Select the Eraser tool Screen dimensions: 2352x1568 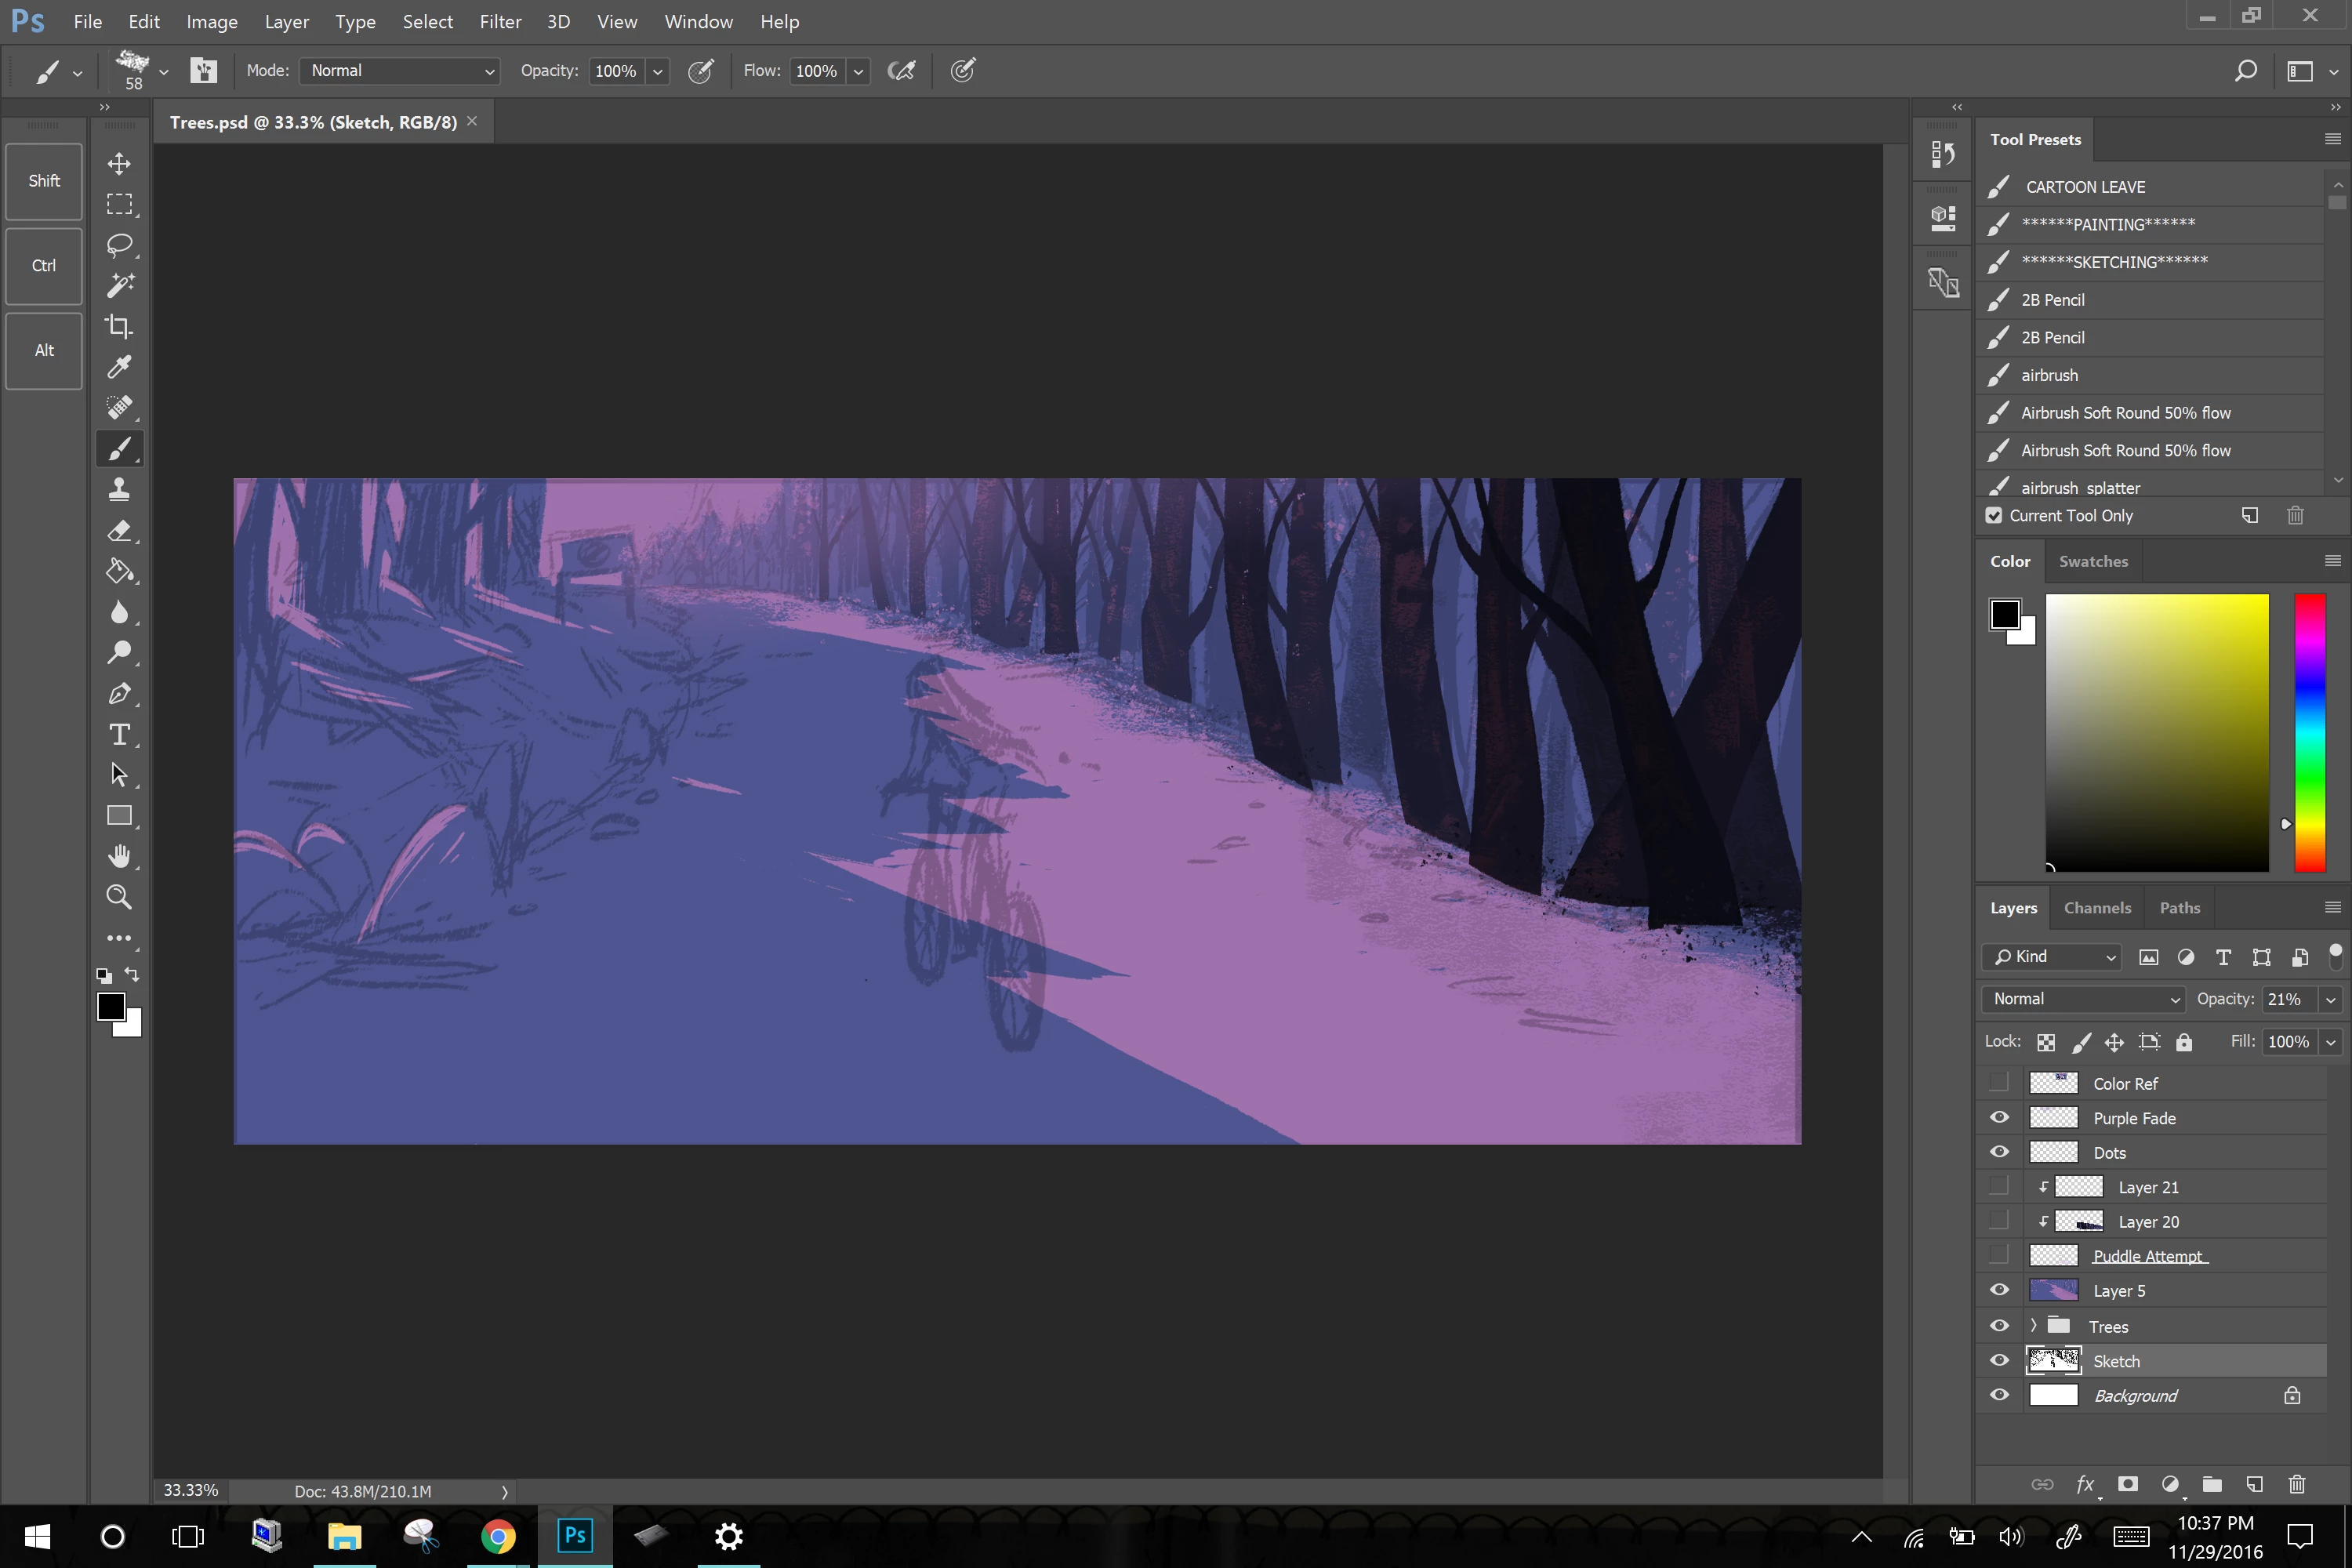(119, 530)
